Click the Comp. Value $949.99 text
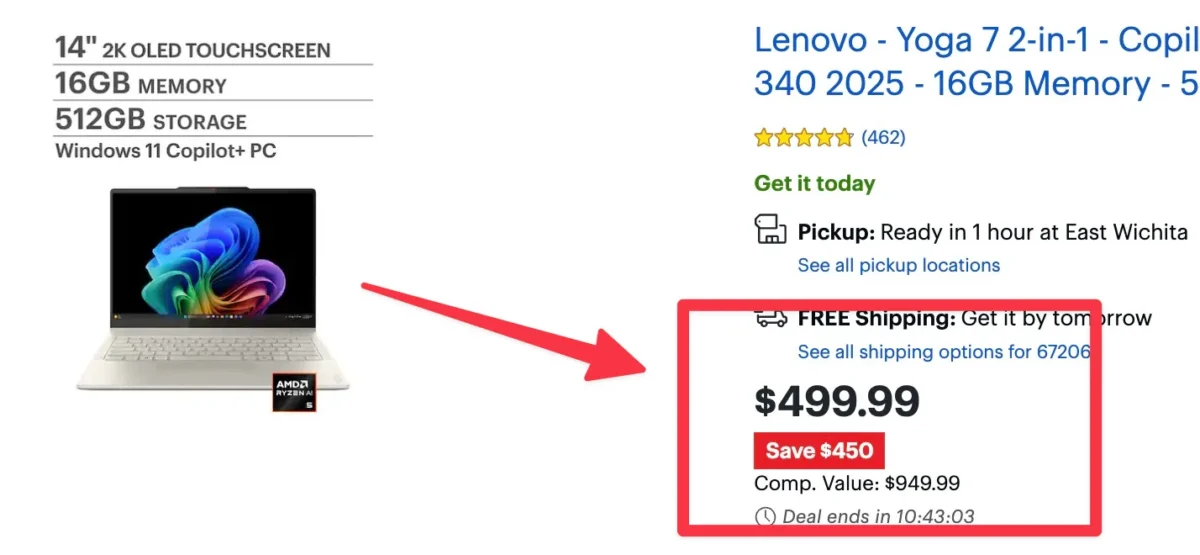 [x=857, y=484]
